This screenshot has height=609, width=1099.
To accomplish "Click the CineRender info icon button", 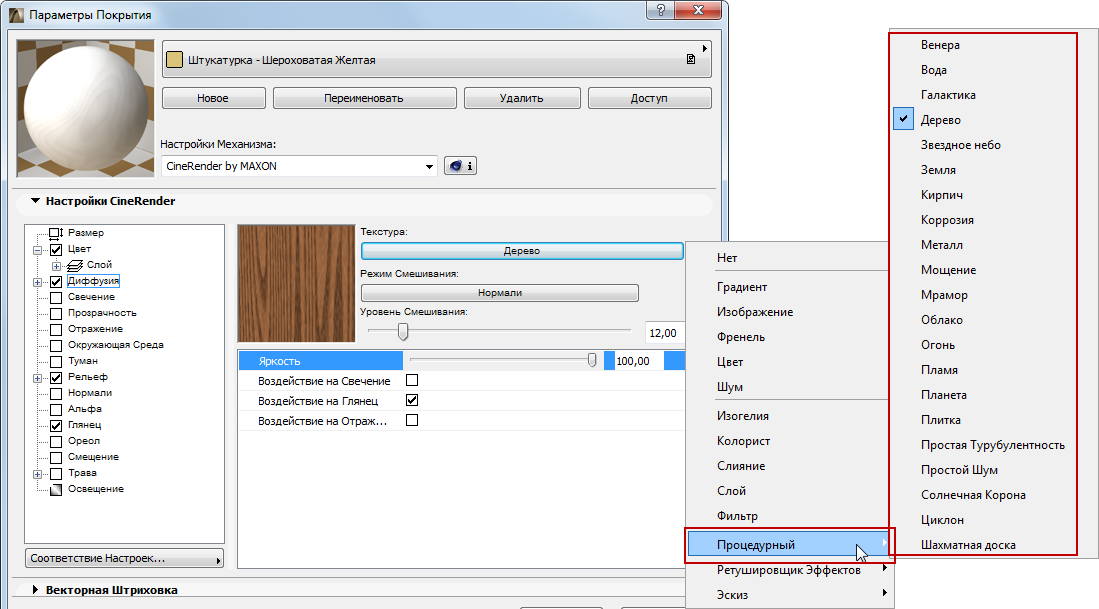I will (x=460, y=166).
